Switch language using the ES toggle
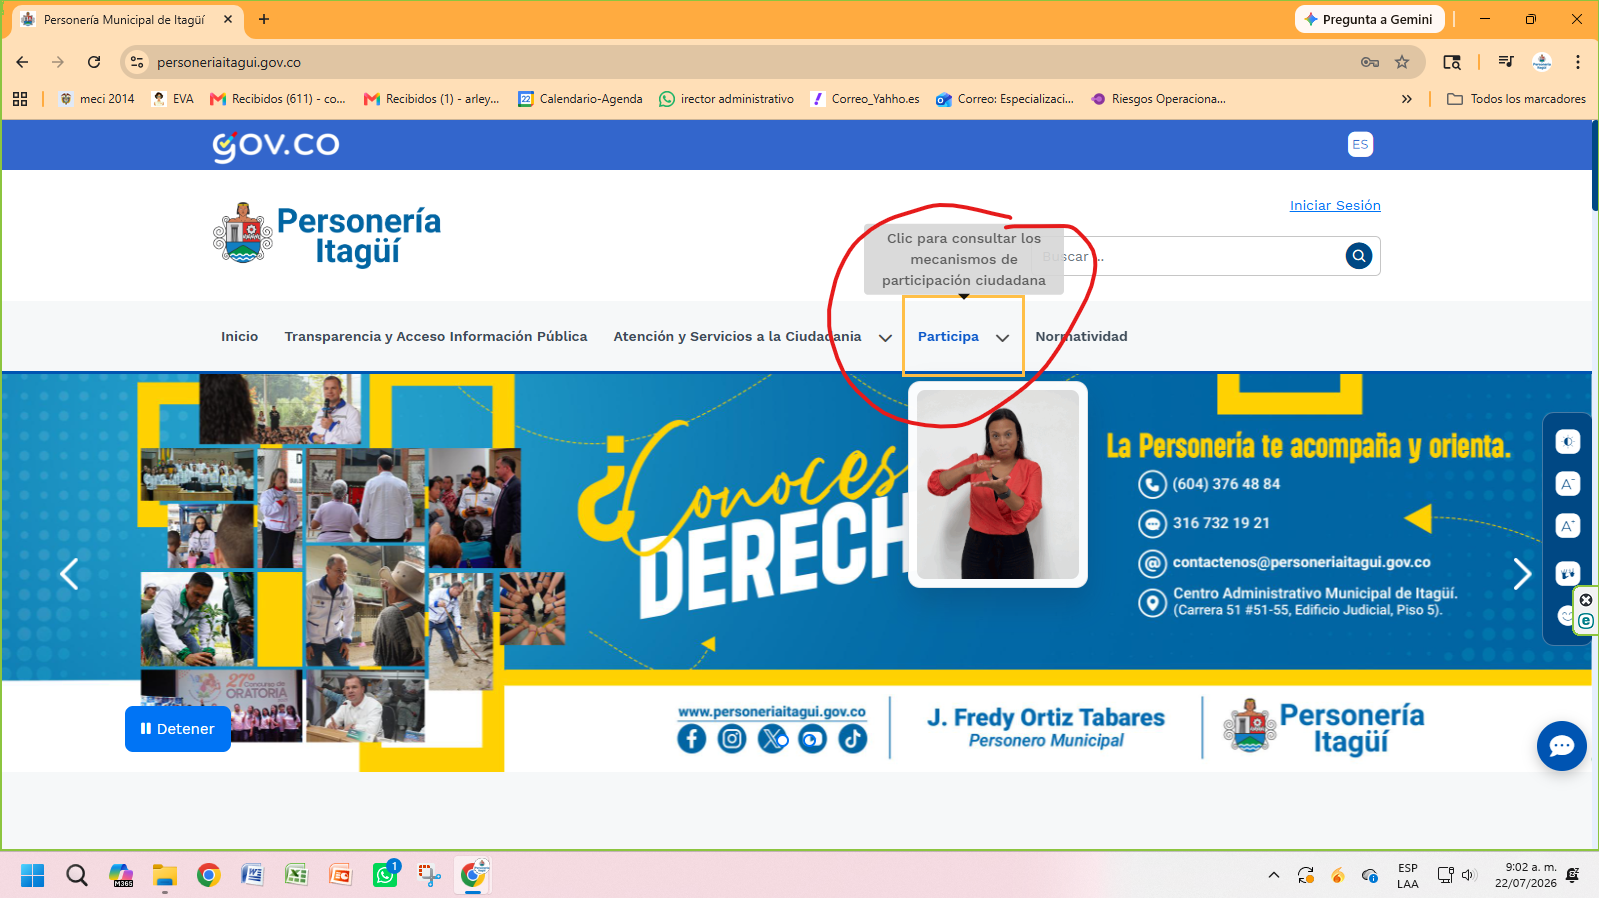This screenshot has height=898, width=1599. click(1360, 144)
